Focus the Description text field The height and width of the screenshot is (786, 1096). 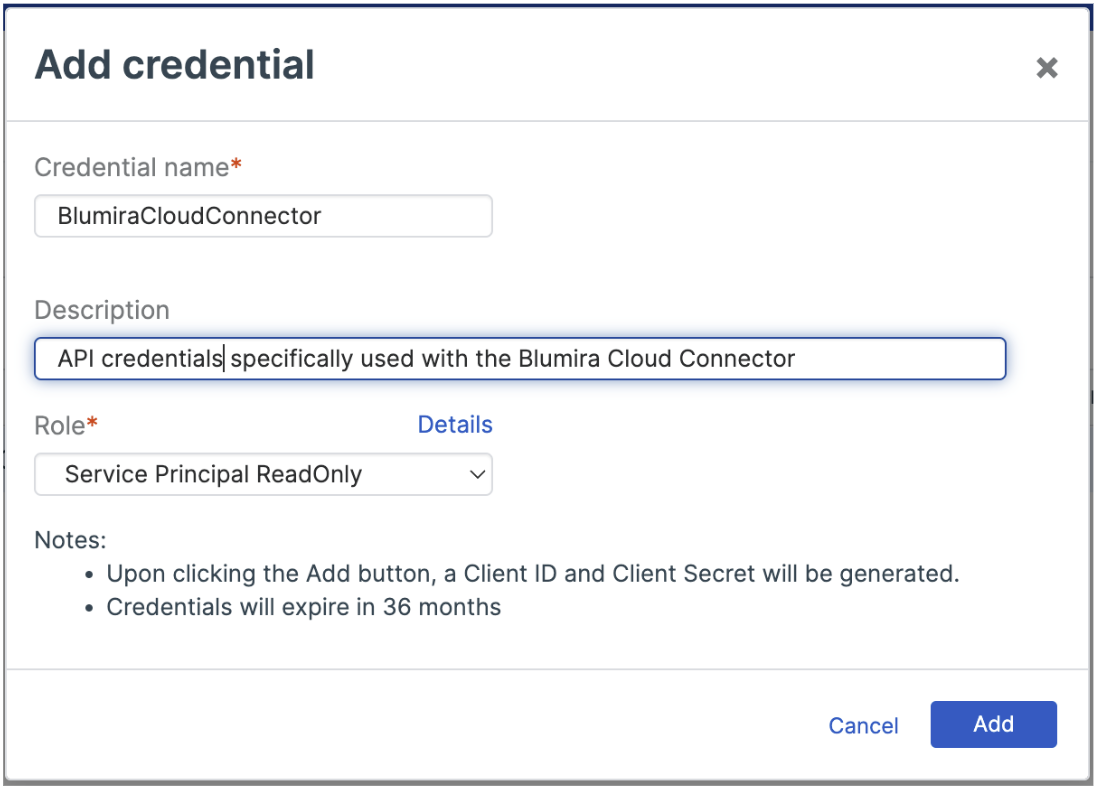click(x=520, y=359)
